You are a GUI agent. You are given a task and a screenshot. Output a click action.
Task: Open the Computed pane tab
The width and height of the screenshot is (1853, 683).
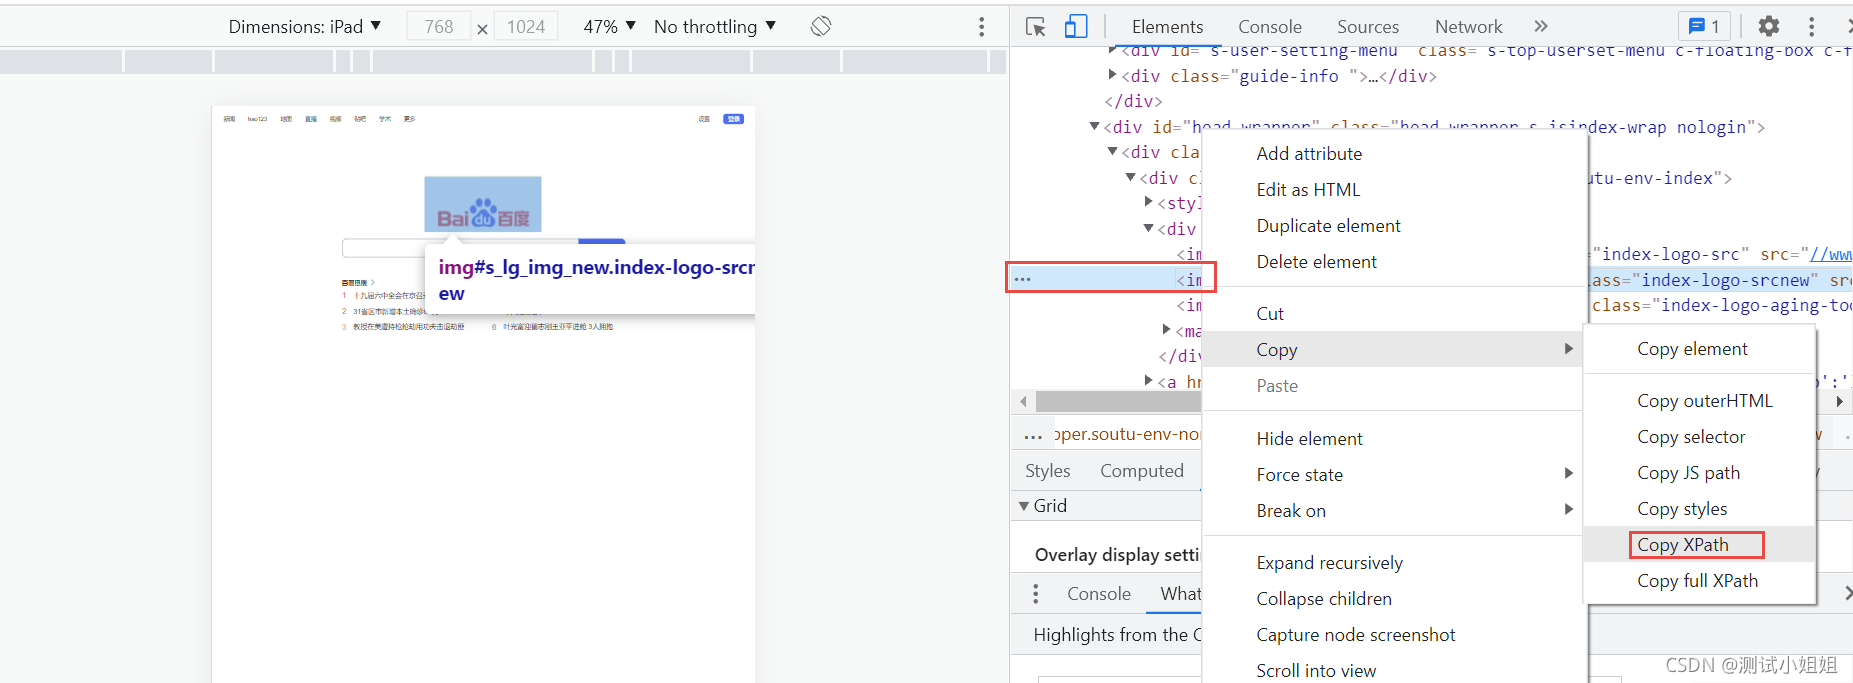point(1141,471)
